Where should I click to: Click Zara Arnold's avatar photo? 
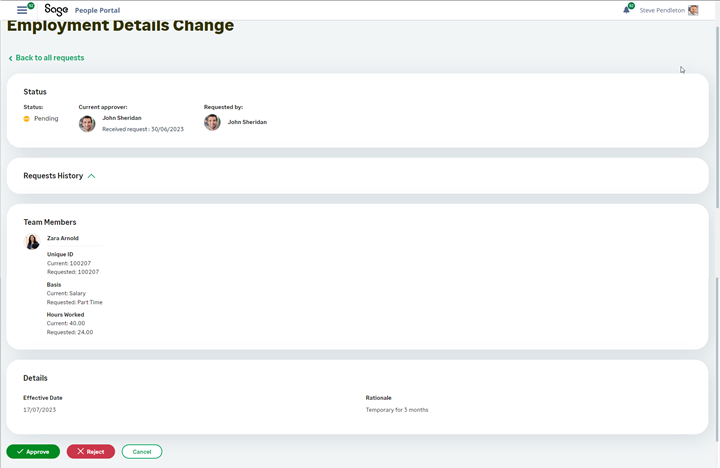tap(33, 241)
